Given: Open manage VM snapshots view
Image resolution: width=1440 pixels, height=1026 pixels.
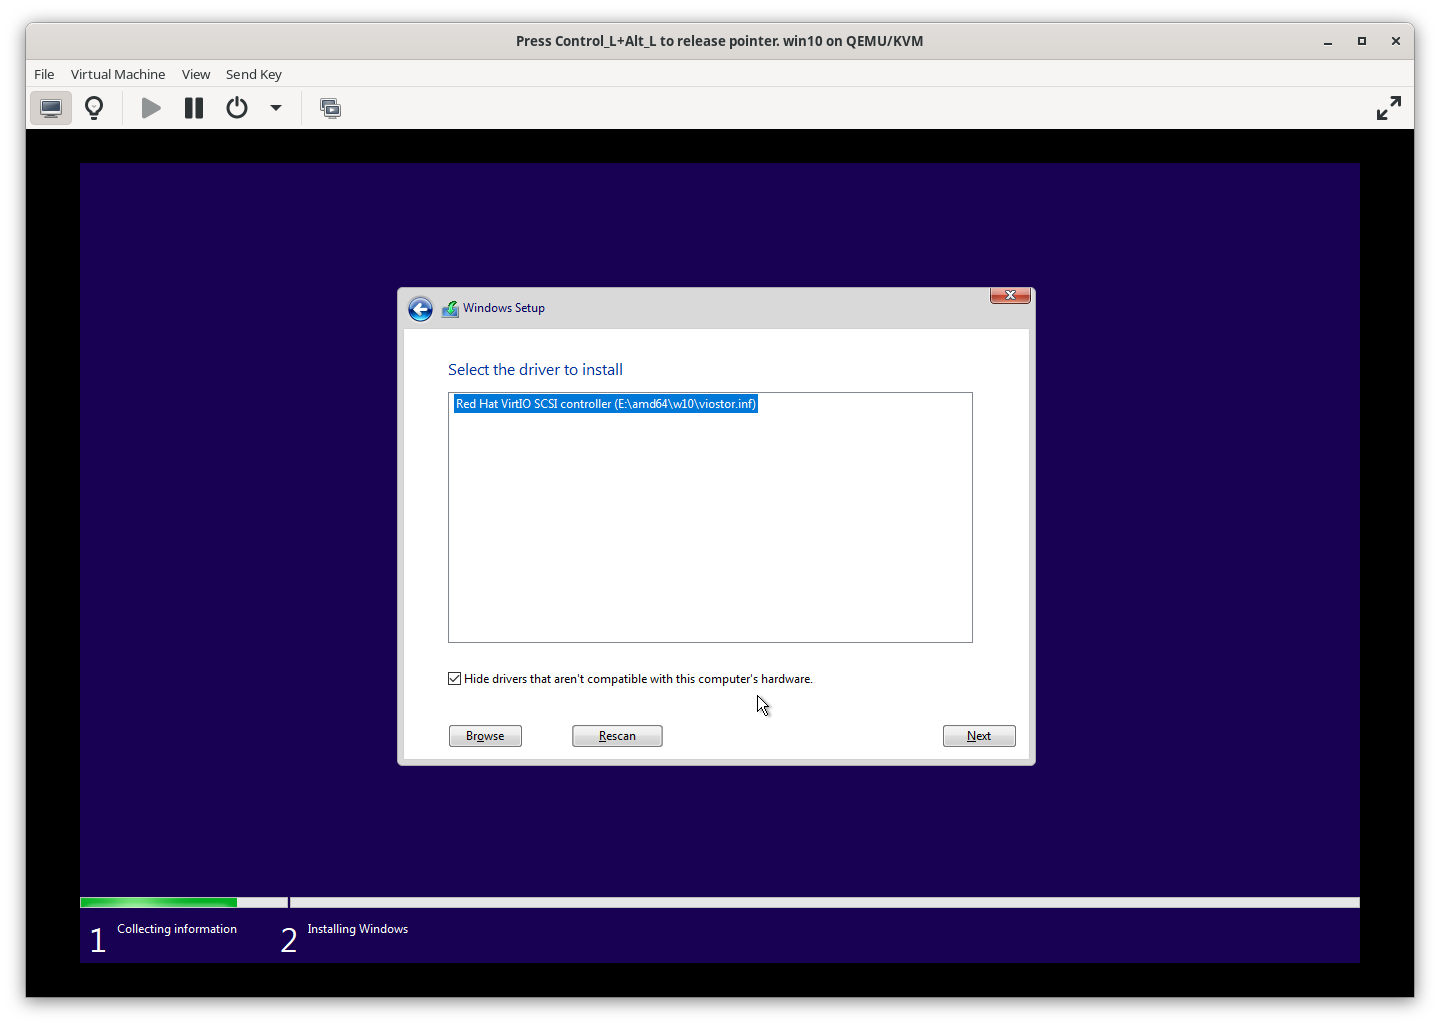Looking at the screenshot, I should point(330,108).
